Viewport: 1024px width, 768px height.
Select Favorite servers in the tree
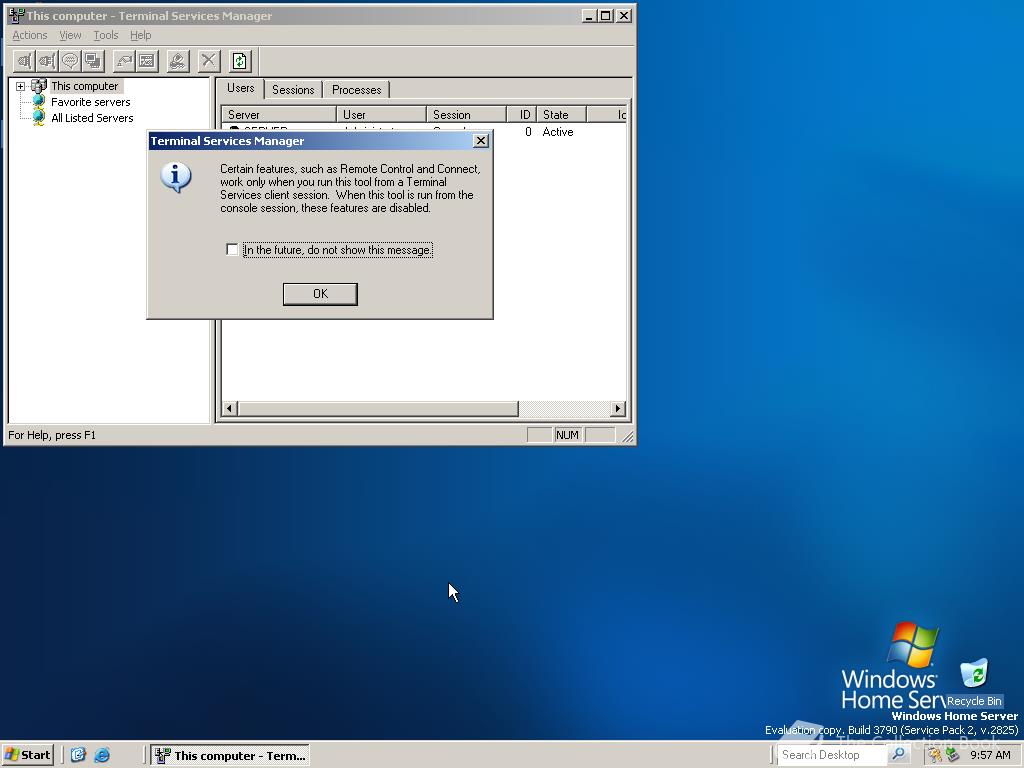coord(91,102)
